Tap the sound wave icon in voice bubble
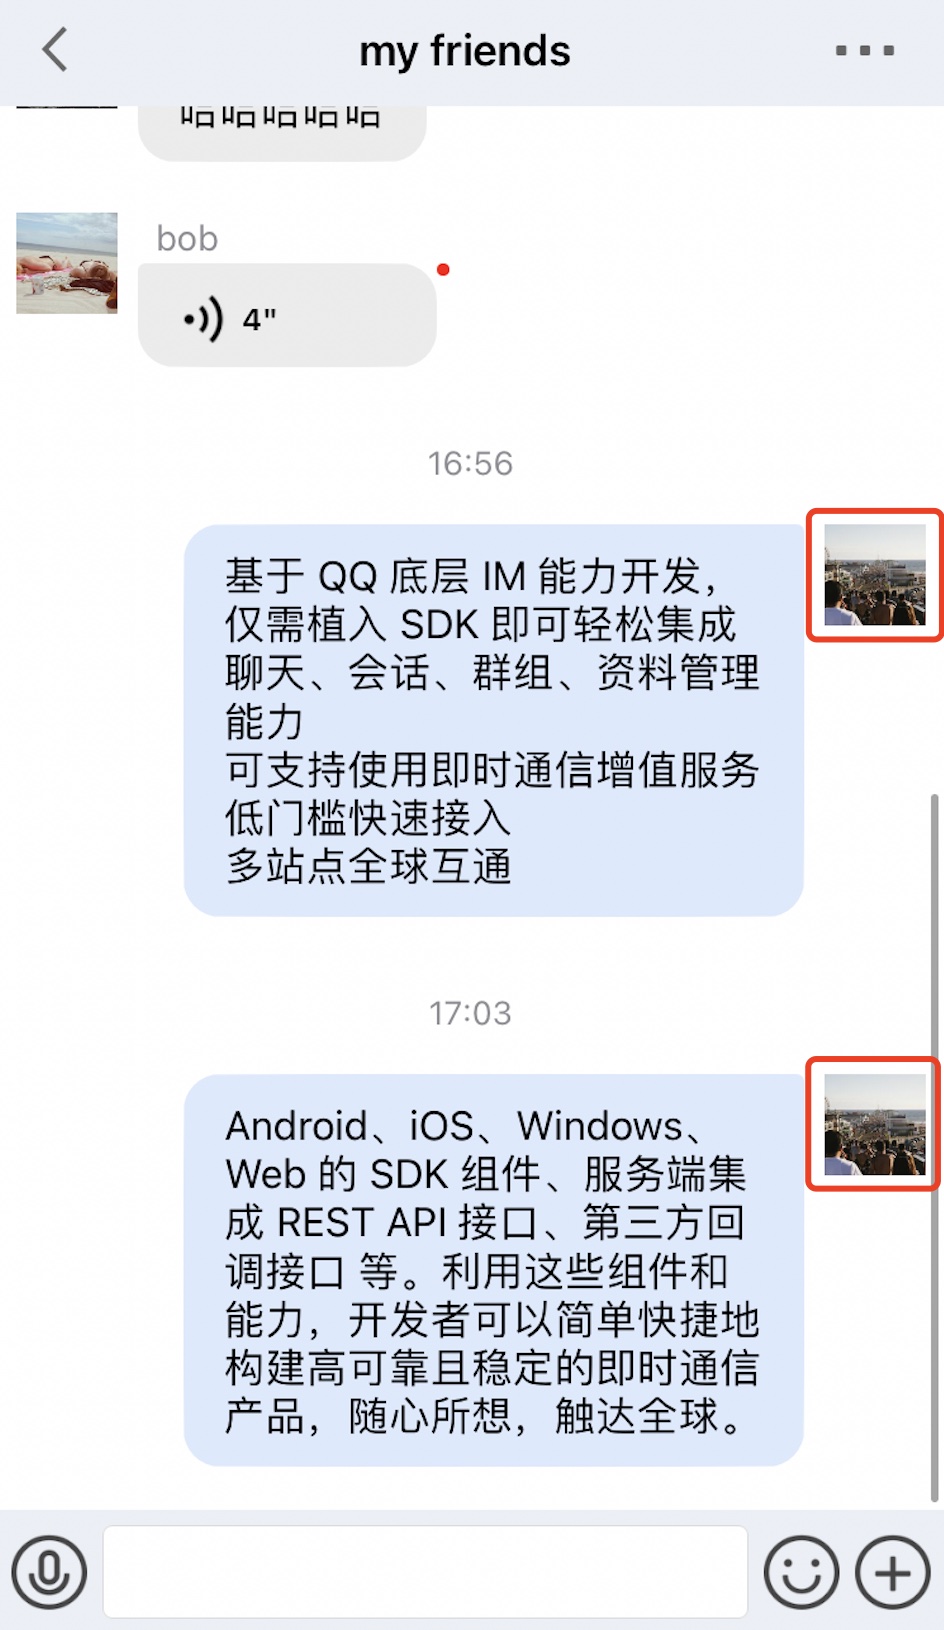 pyautogui.click(x=203, y=320)
